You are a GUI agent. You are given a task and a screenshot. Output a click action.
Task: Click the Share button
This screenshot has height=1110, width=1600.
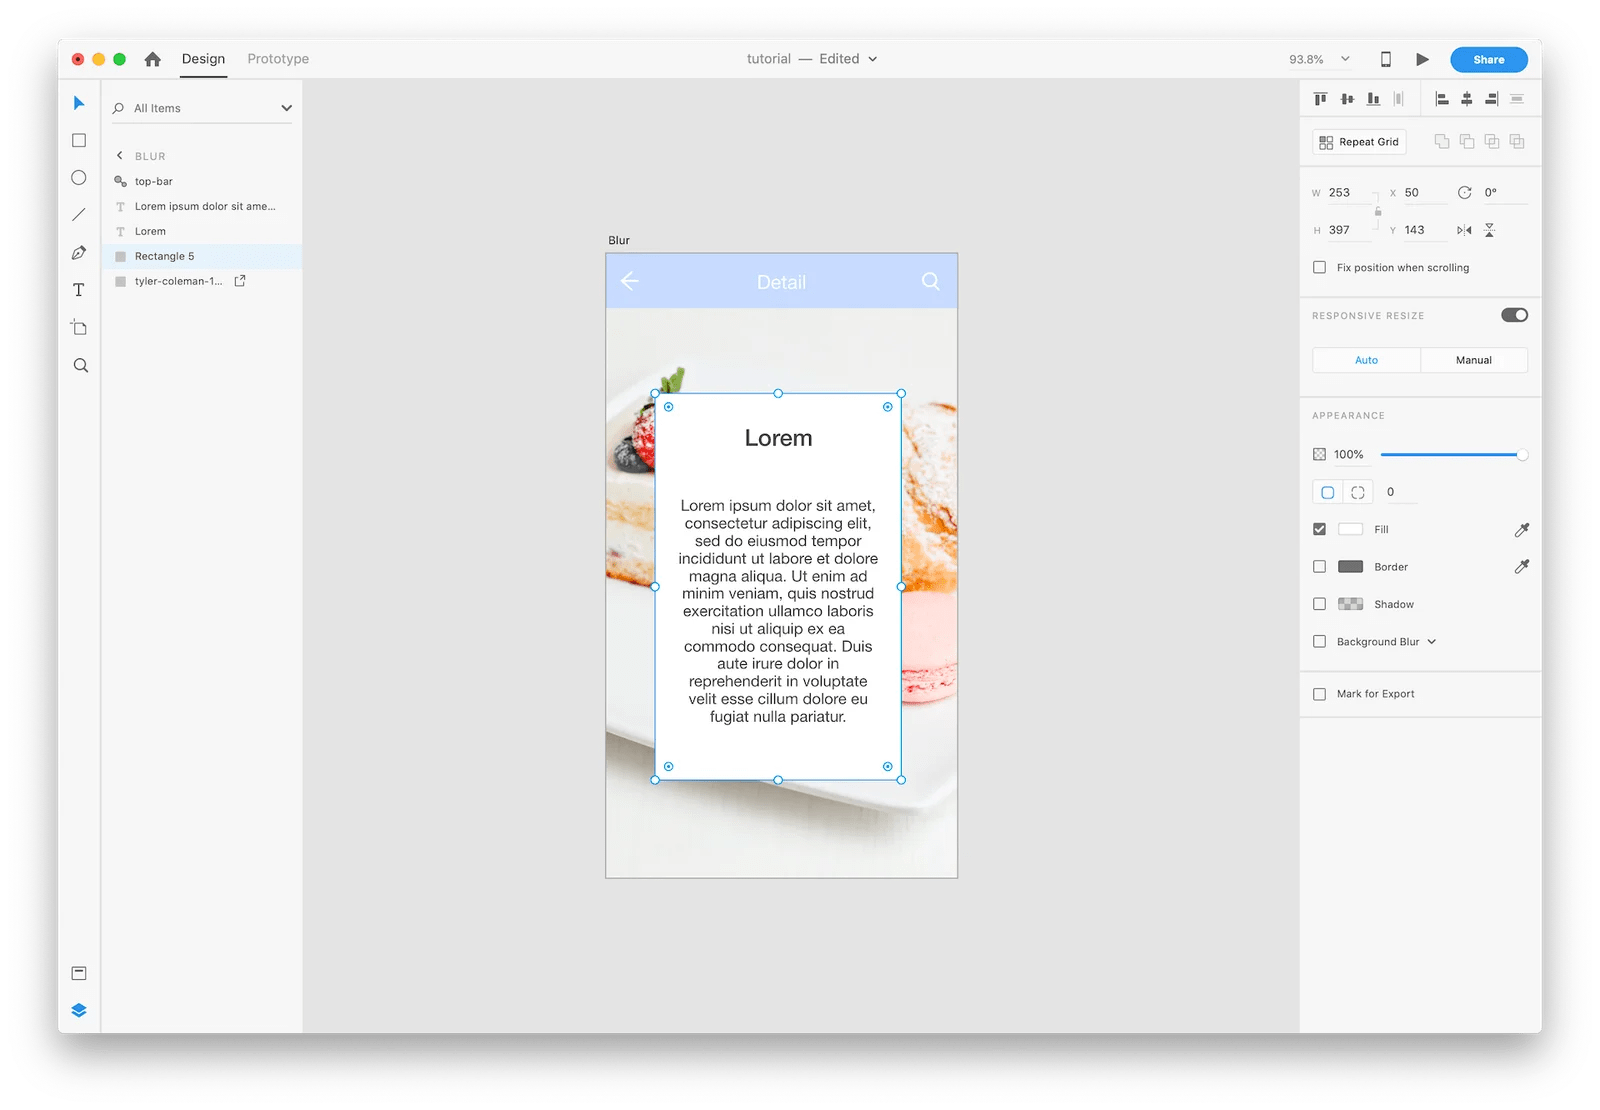(x=1488, y=60)
